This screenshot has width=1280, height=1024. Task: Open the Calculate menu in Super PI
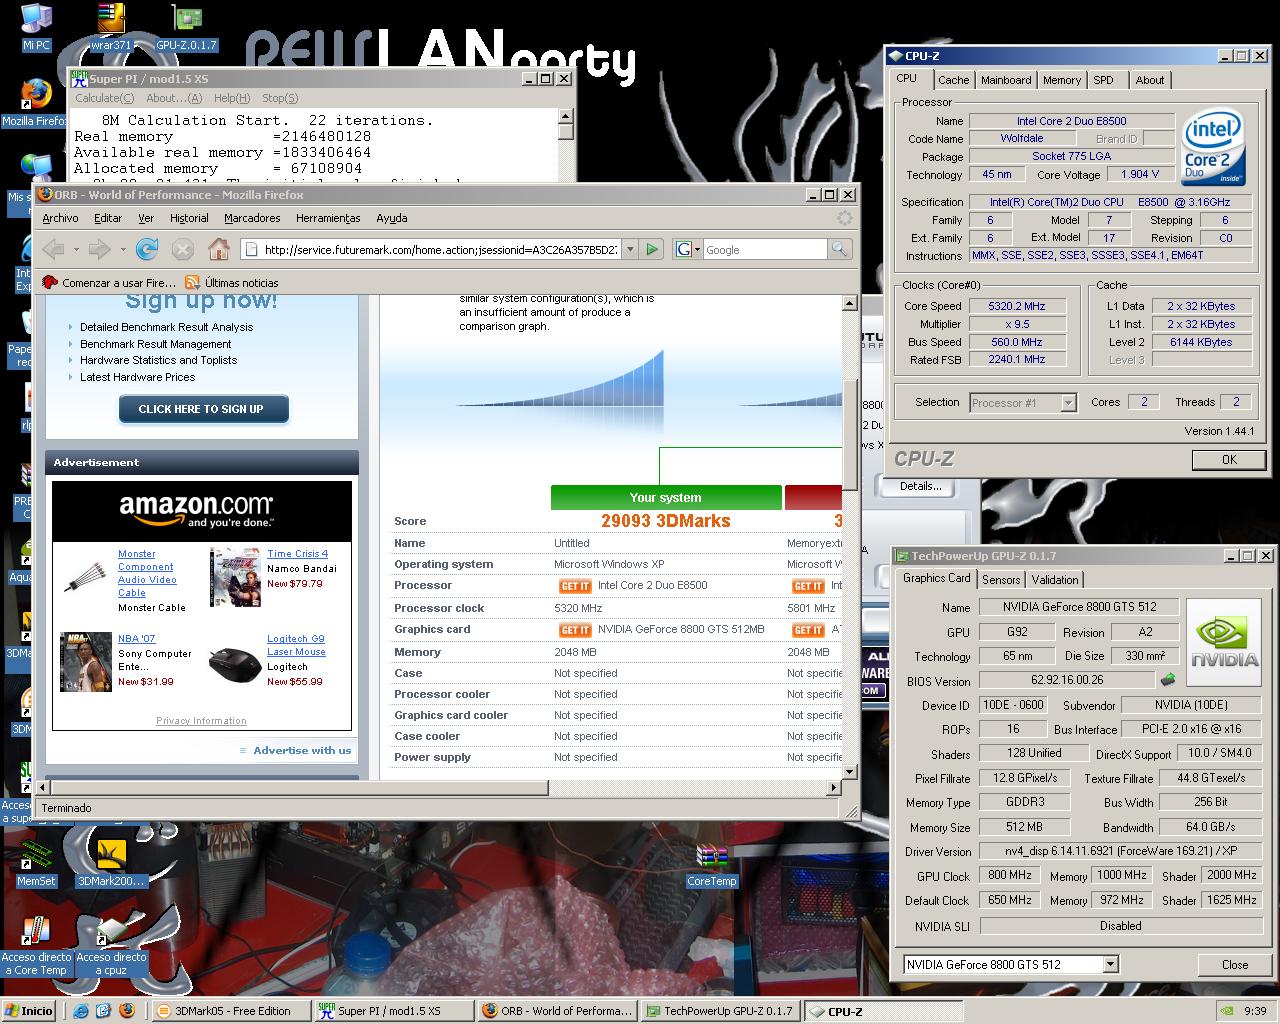click(104, 98)
